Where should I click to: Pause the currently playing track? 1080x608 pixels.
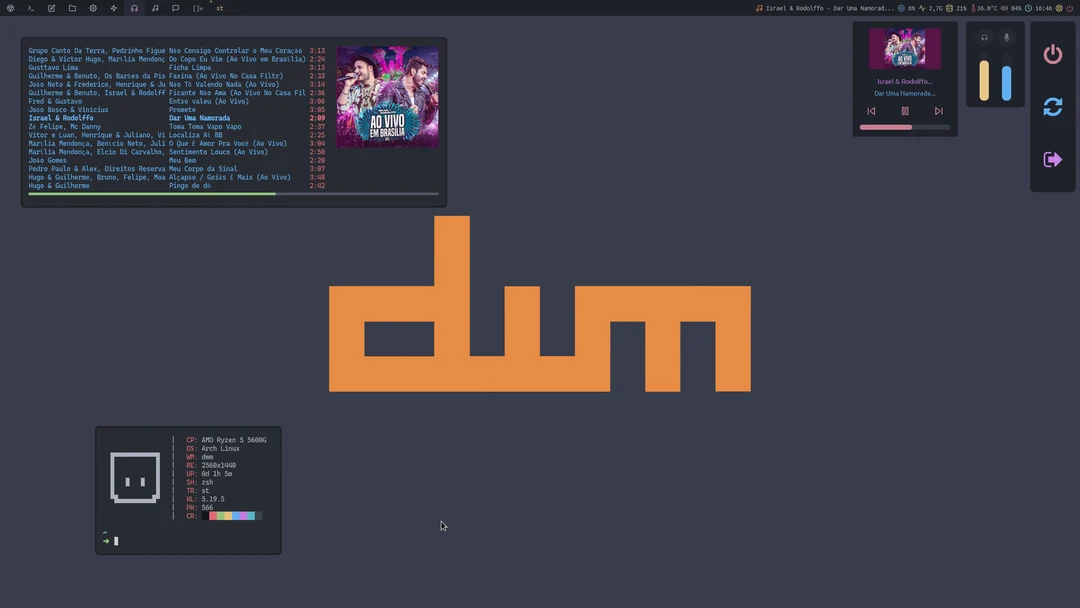(904, 111)
